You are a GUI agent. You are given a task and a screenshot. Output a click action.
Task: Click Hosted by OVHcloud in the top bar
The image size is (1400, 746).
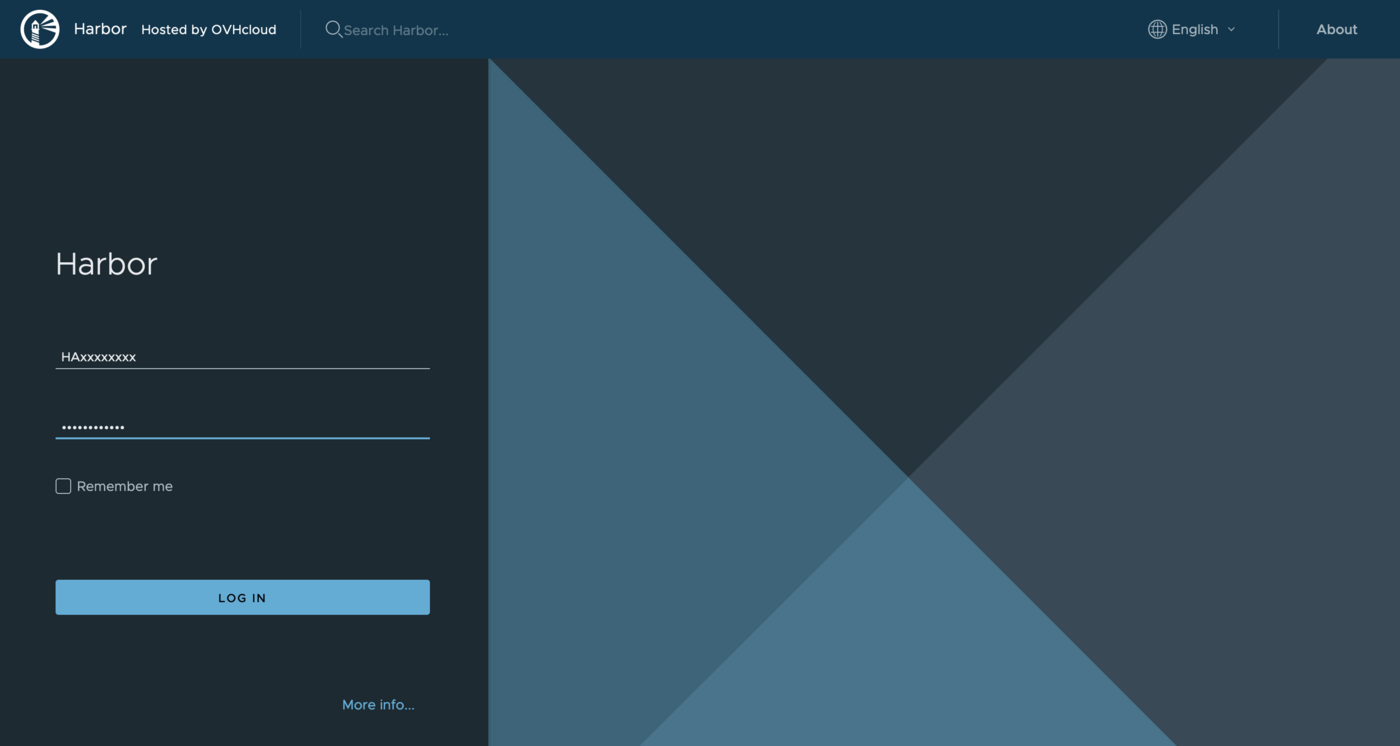point(208,29)
